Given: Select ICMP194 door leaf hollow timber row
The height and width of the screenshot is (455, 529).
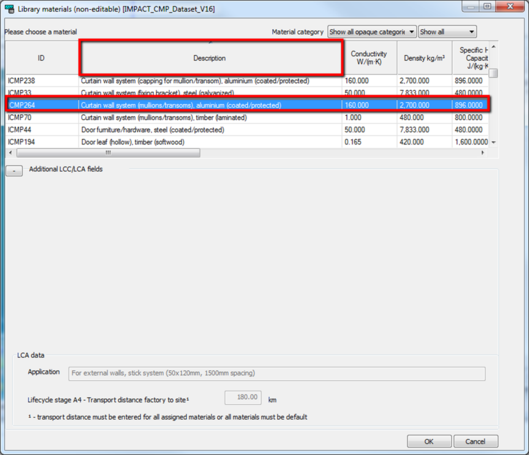Looking at the screenshot, I should pos(247,142).
